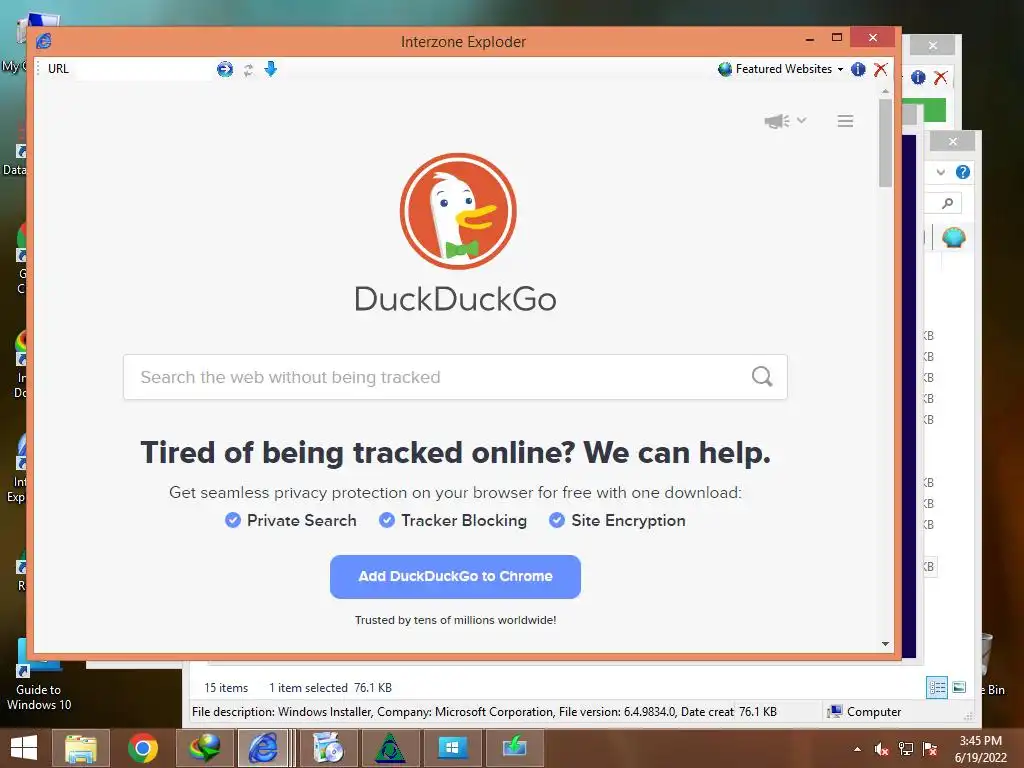Open File Explorer from the taskbar
The height and width of the screenshot is (768, 1024).
point(80,748)
